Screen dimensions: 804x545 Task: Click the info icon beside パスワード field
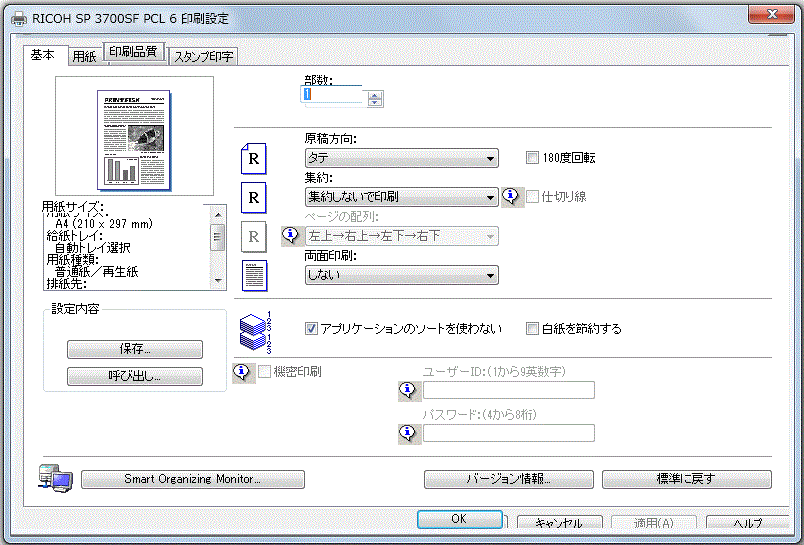coord(409,433)
